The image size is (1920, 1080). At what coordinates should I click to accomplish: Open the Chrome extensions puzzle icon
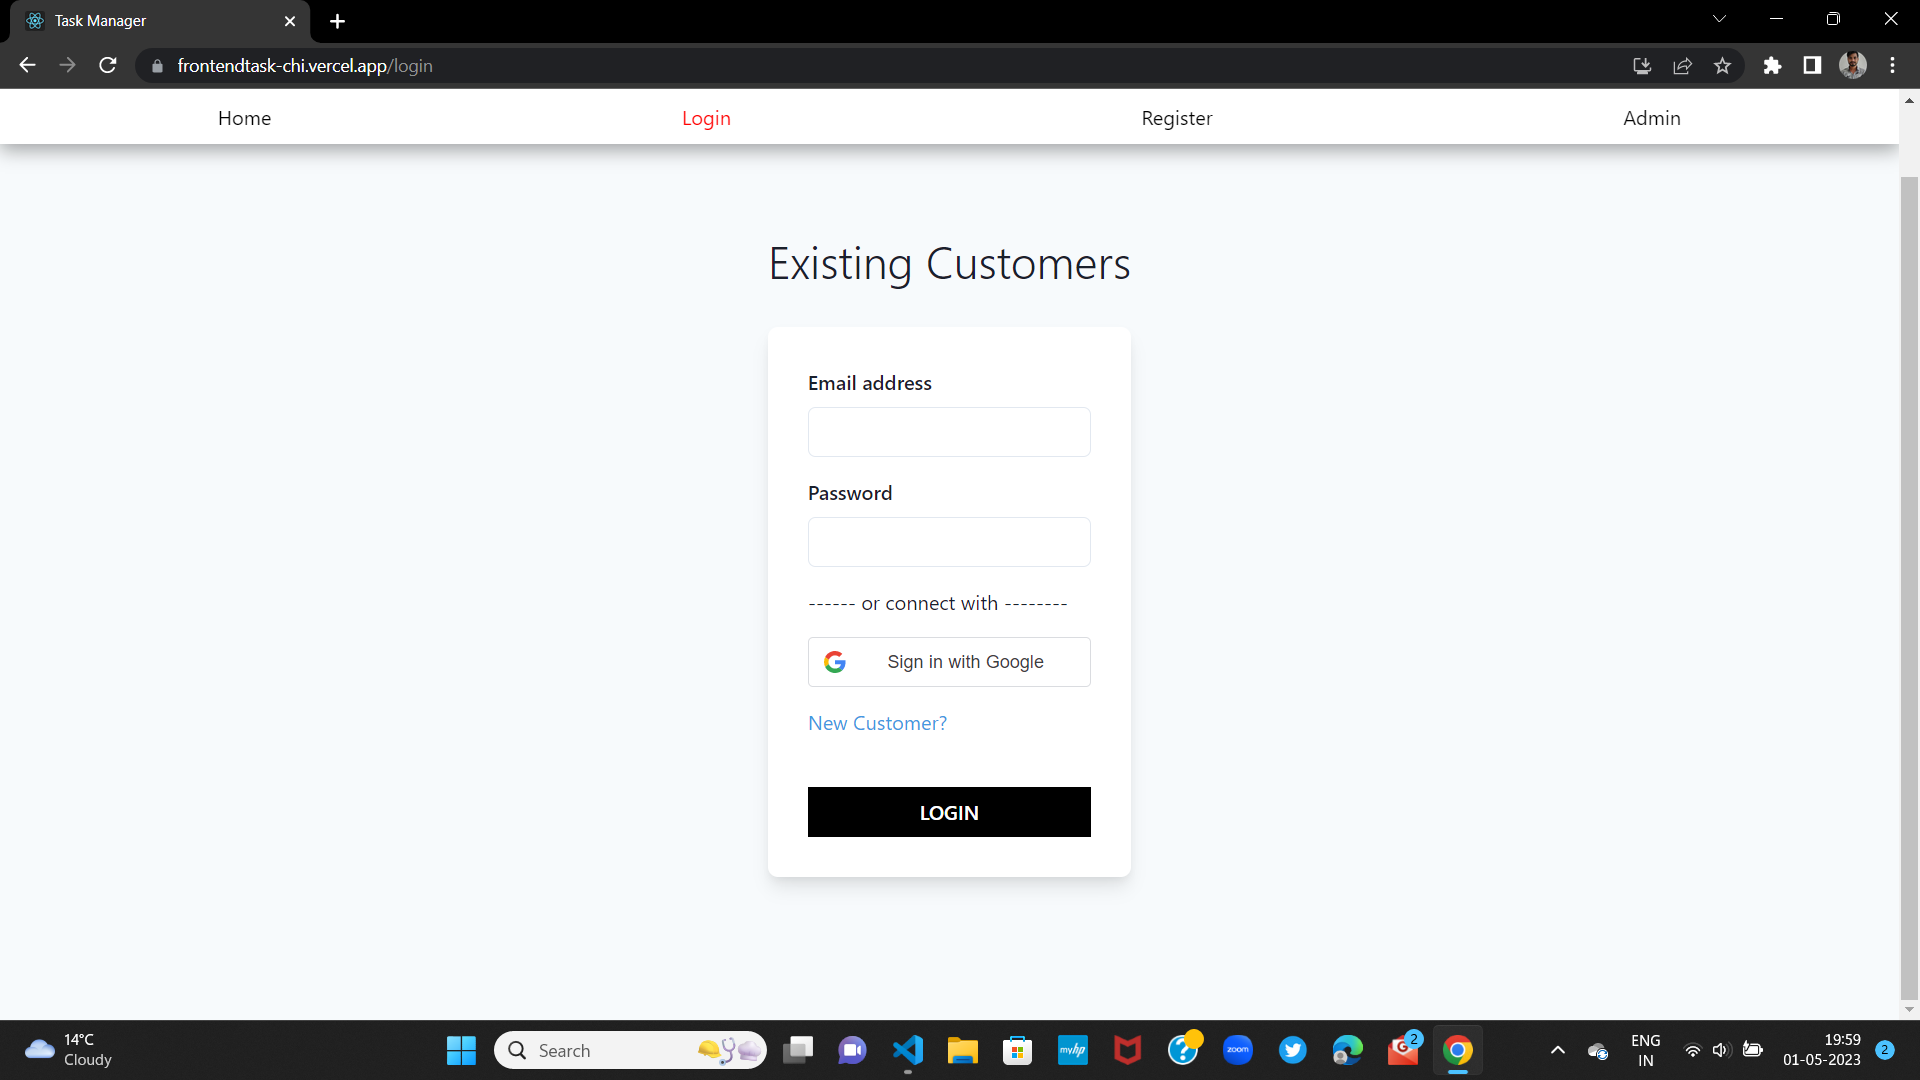pyautogui.click(x=1772, y=66)
